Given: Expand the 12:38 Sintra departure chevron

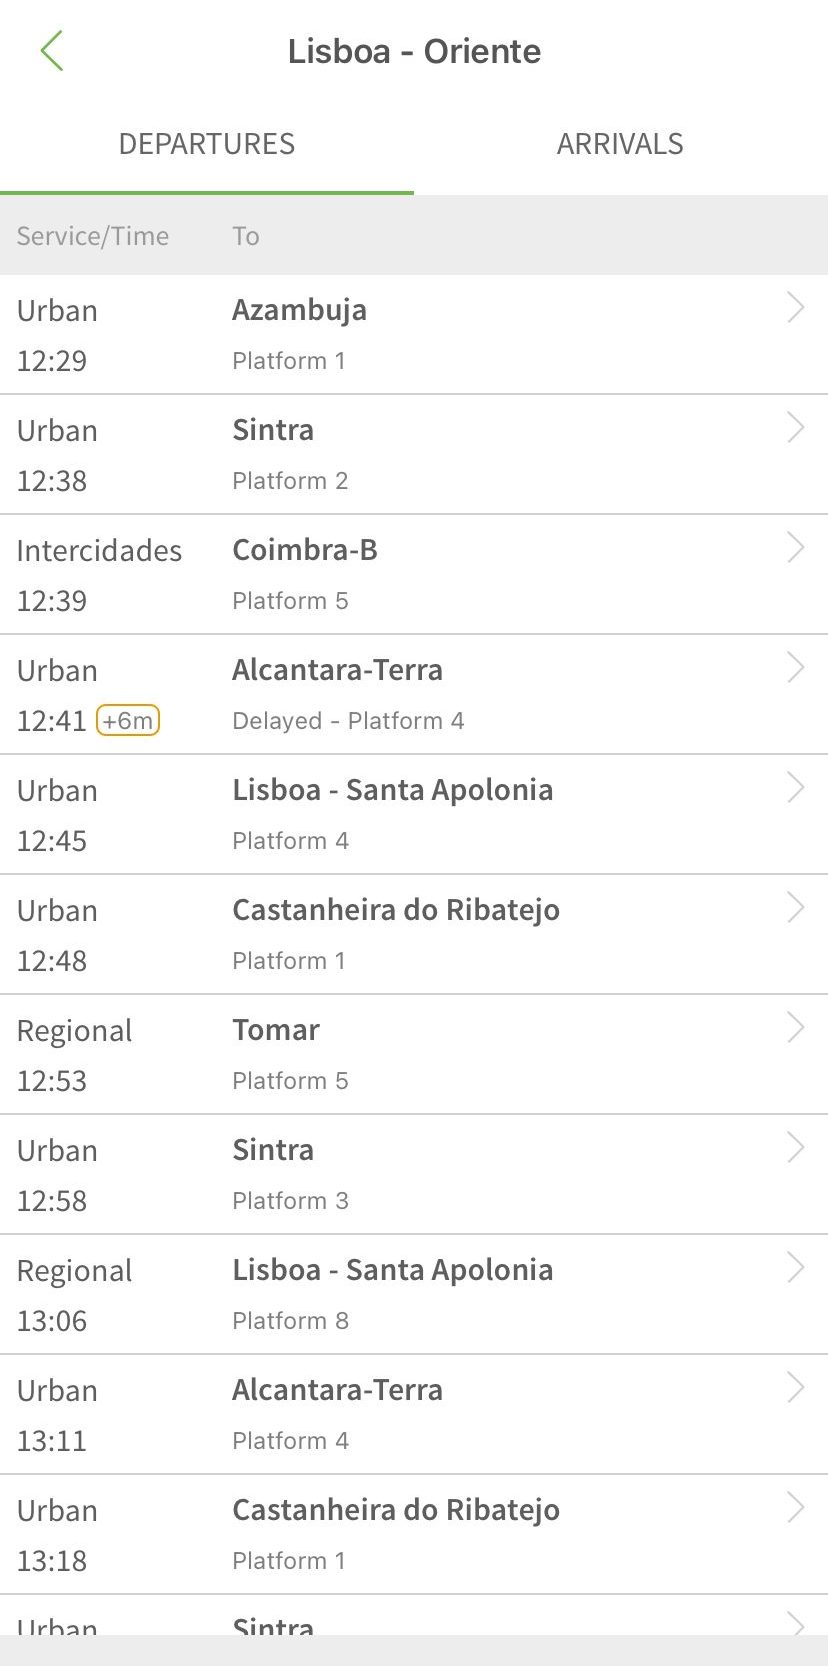Looking at the screenshot, I should click(795, 428).
